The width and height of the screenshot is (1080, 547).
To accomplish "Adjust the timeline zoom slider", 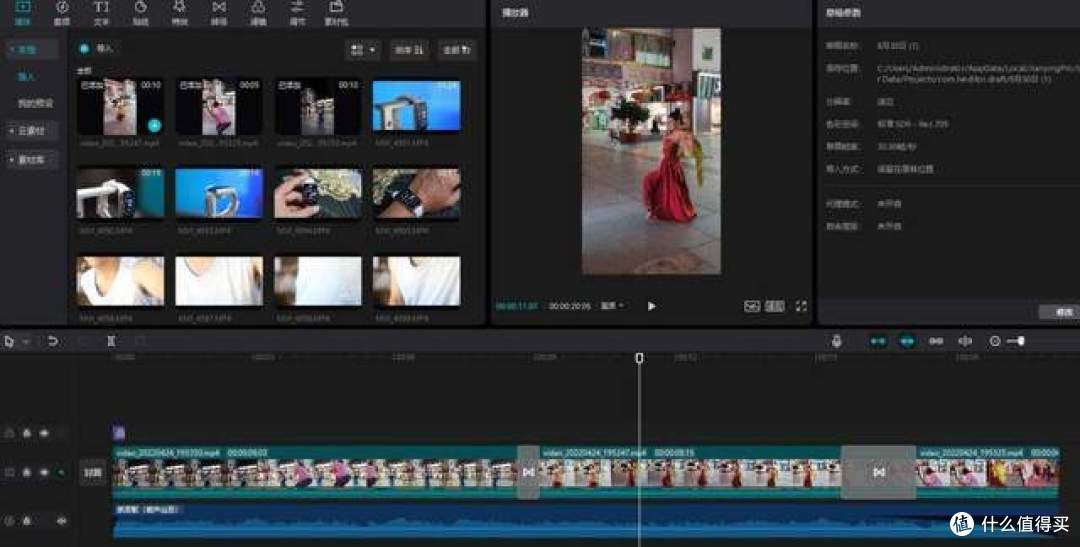I will tap(1017, 341).
